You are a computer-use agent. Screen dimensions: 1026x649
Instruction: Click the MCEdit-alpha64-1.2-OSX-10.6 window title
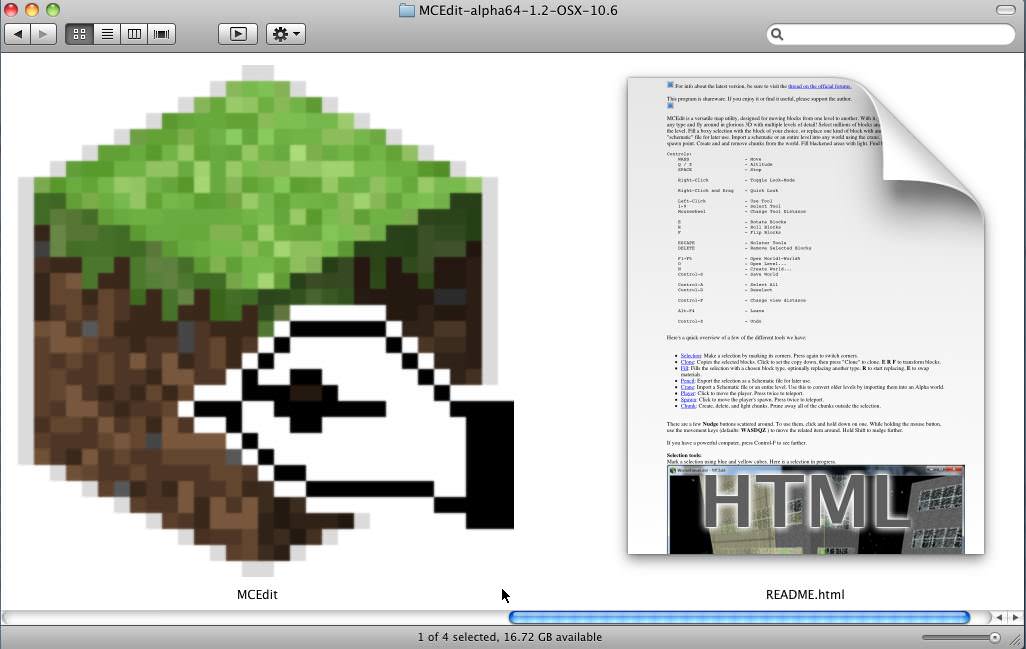pos(518,10)
